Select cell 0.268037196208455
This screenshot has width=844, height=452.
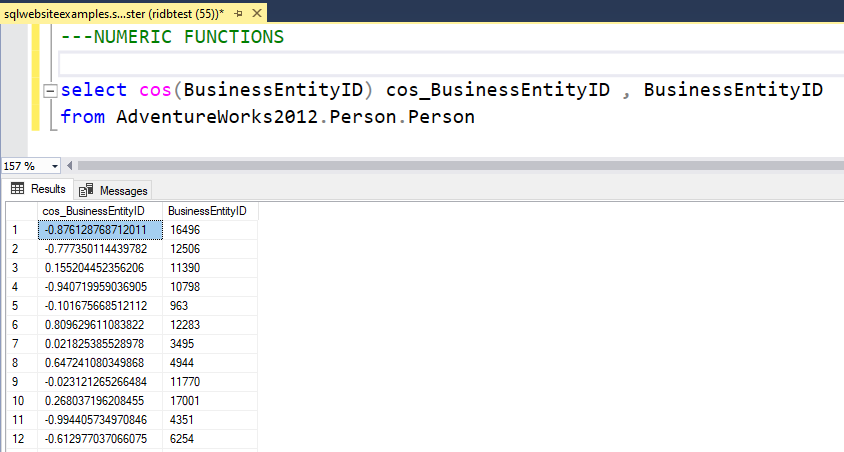[100, 401]
